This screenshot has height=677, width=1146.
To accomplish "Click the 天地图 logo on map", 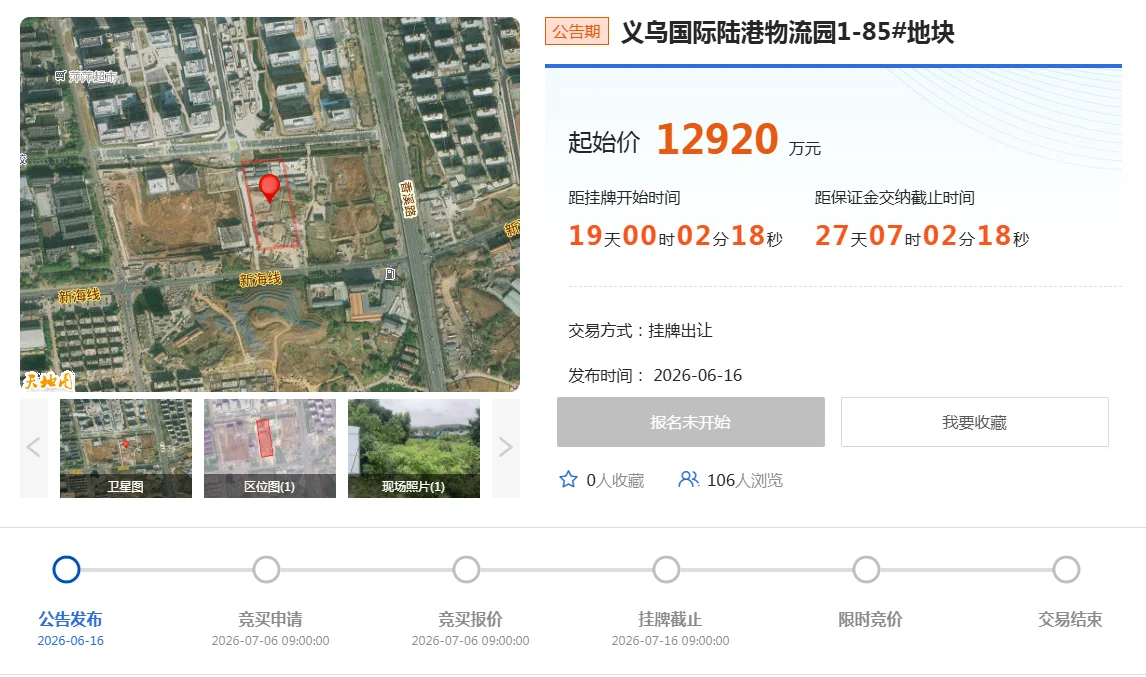I will (48, 380).
